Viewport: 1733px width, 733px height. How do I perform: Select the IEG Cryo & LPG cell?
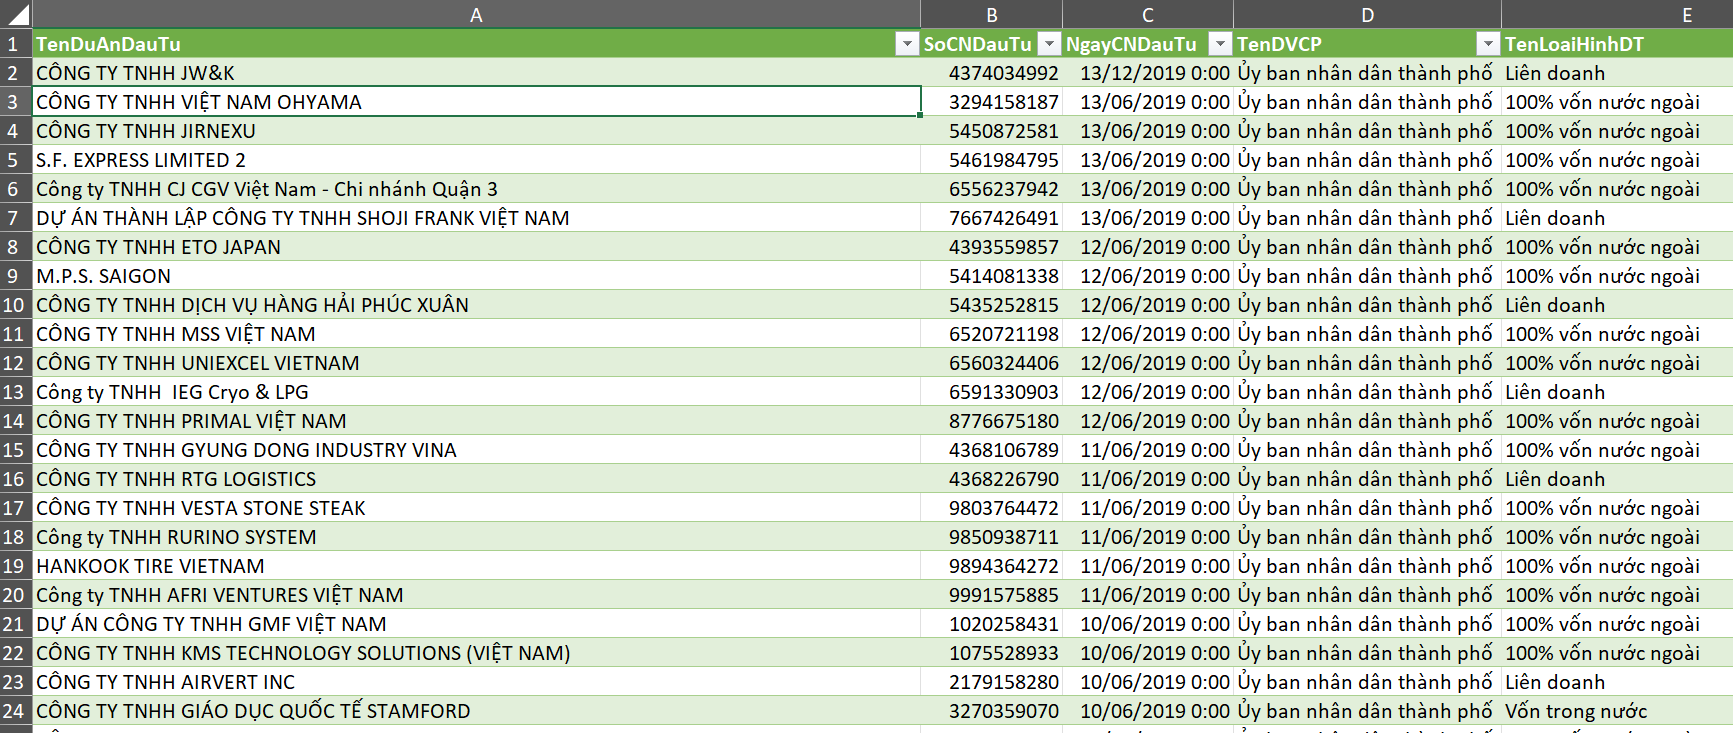tap(476, 392)
